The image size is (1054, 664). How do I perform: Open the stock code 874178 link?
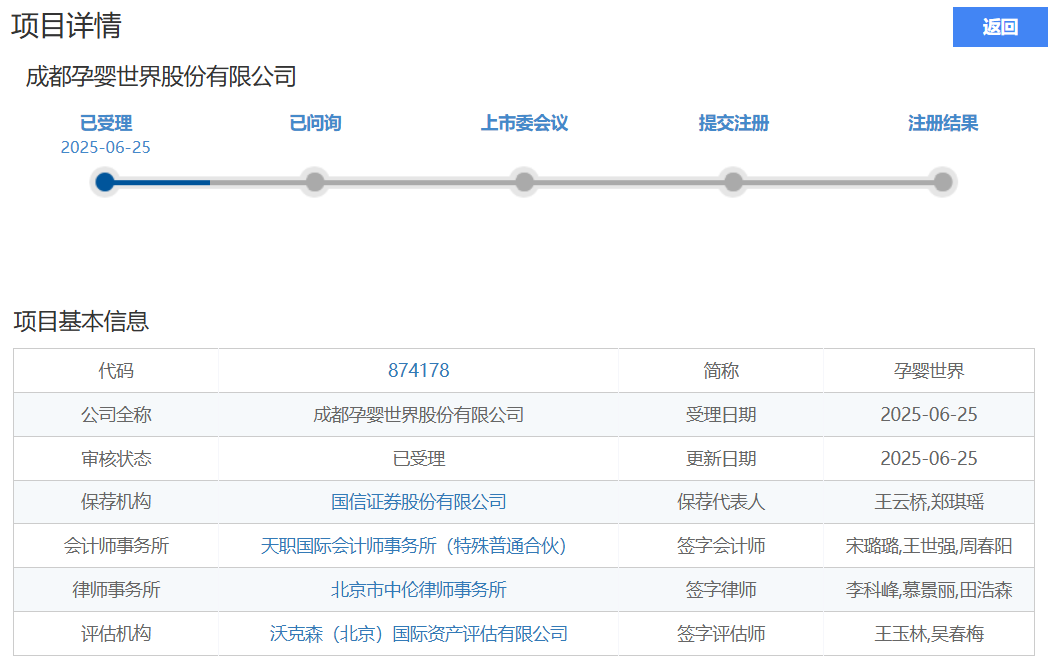click(418, 371)
